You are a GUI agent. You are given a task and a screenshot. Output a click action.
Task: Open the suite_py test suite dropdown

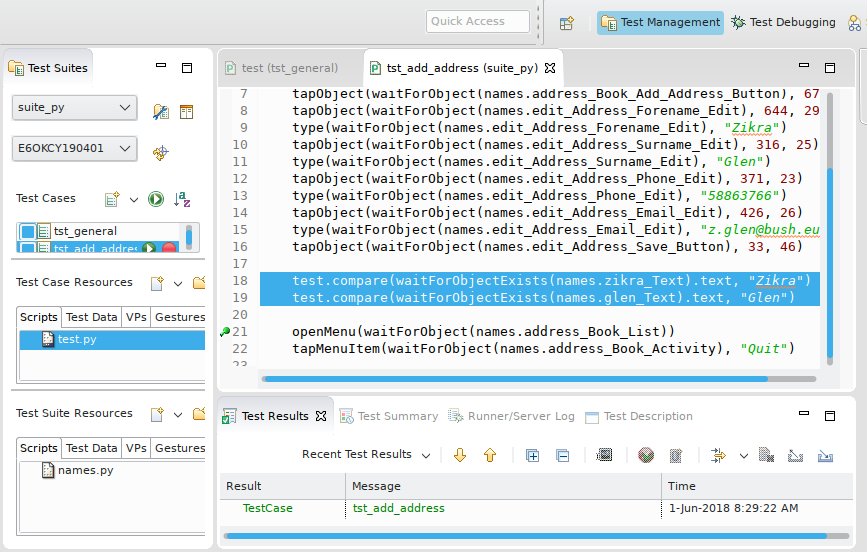click(x=74, y=107)
